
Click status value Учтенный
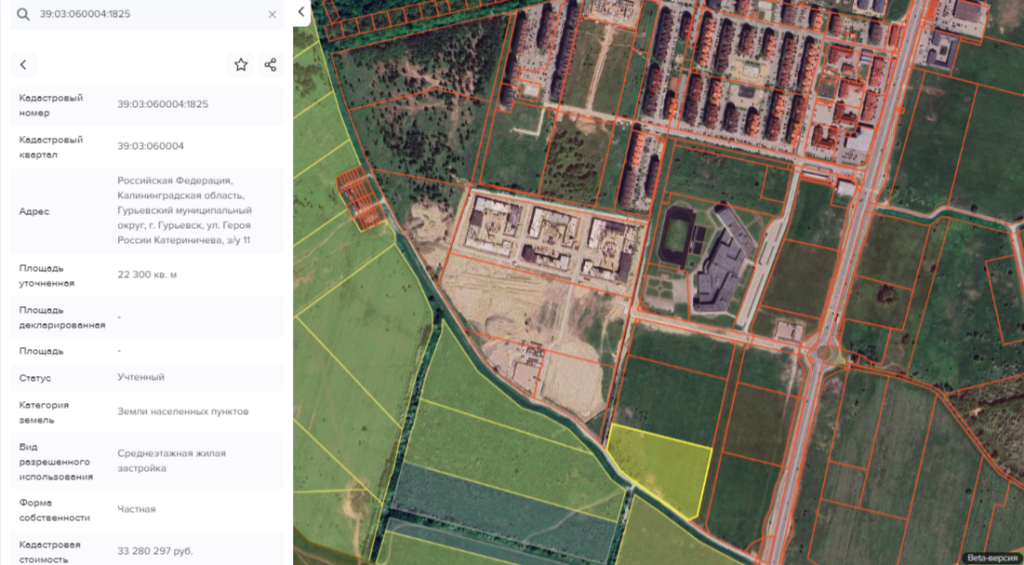tap(141, 378)
